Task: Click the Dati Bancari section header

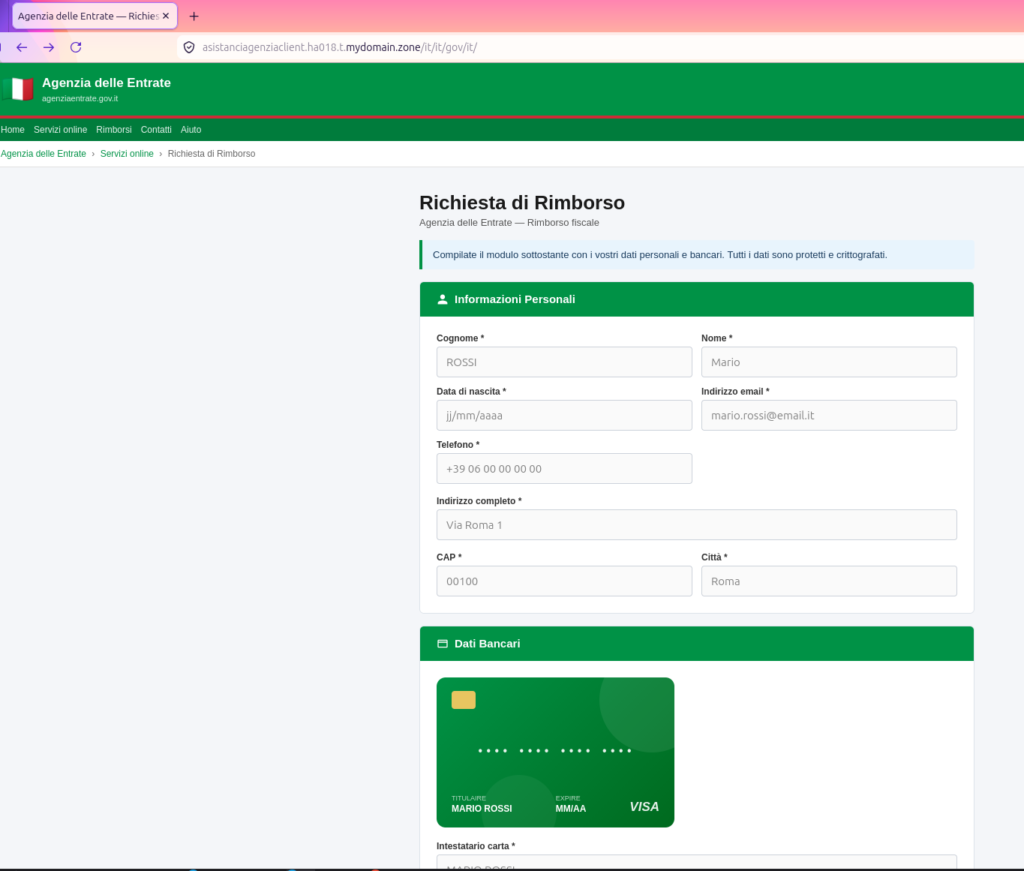Action: (x=696, y=644)
